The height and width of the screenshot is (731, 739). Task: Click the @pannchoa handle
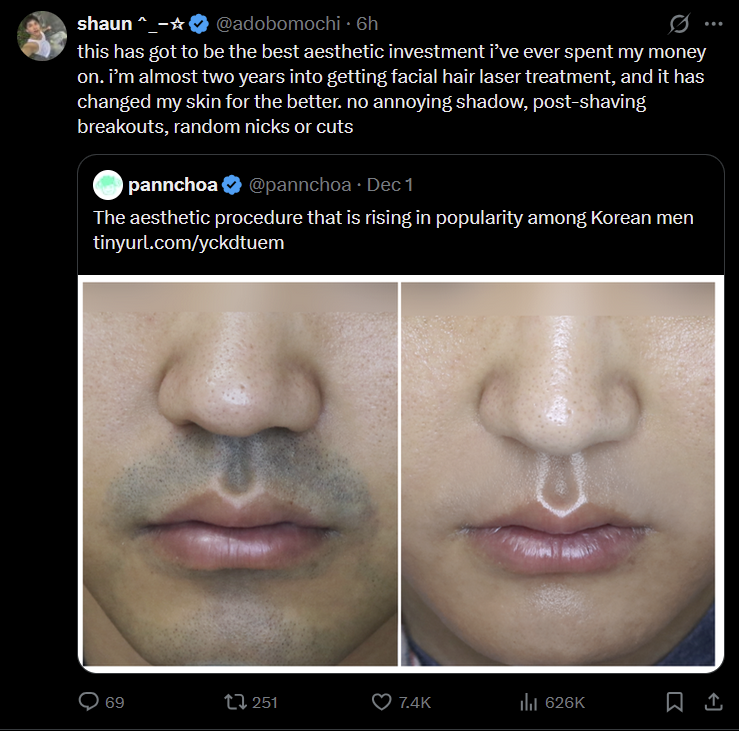(301, 185)
